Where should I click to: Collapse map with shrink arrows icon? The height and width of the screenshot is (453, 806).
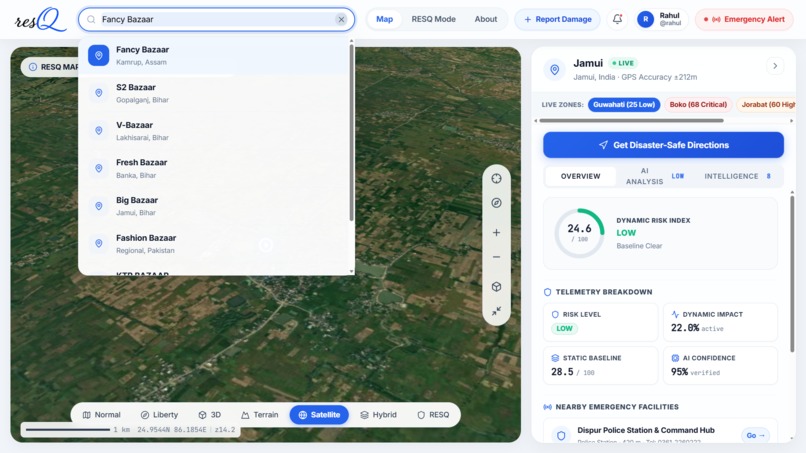point(496,311)
